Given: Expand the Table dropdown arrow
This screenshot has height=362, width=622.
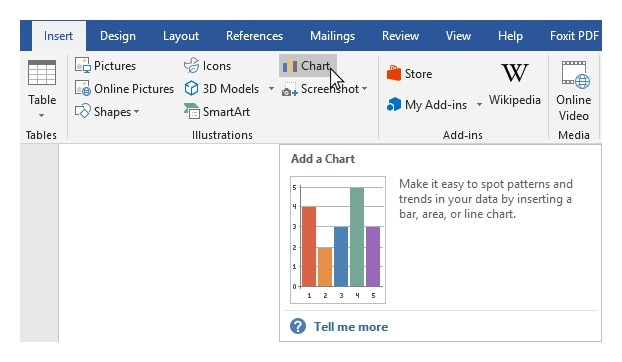Looking at the screenshot, I should [41, 115].
